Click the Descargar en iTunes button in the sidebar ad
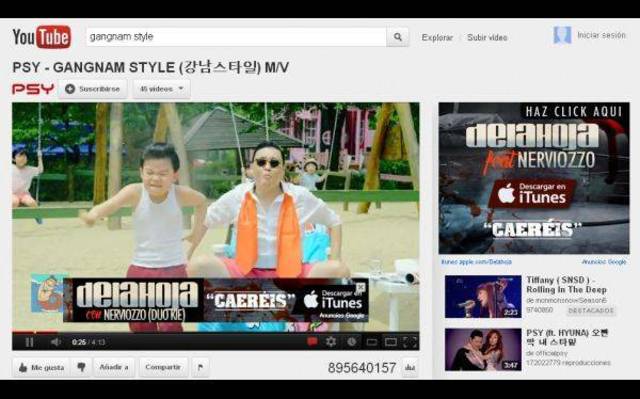Screen dimensions: 640x399 click(x=533, y=194)
